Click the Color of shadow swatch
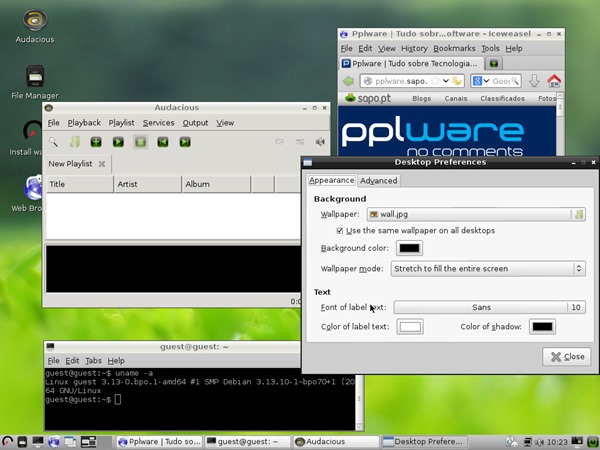This screenshot has width=600, height=450. [543, 327]
